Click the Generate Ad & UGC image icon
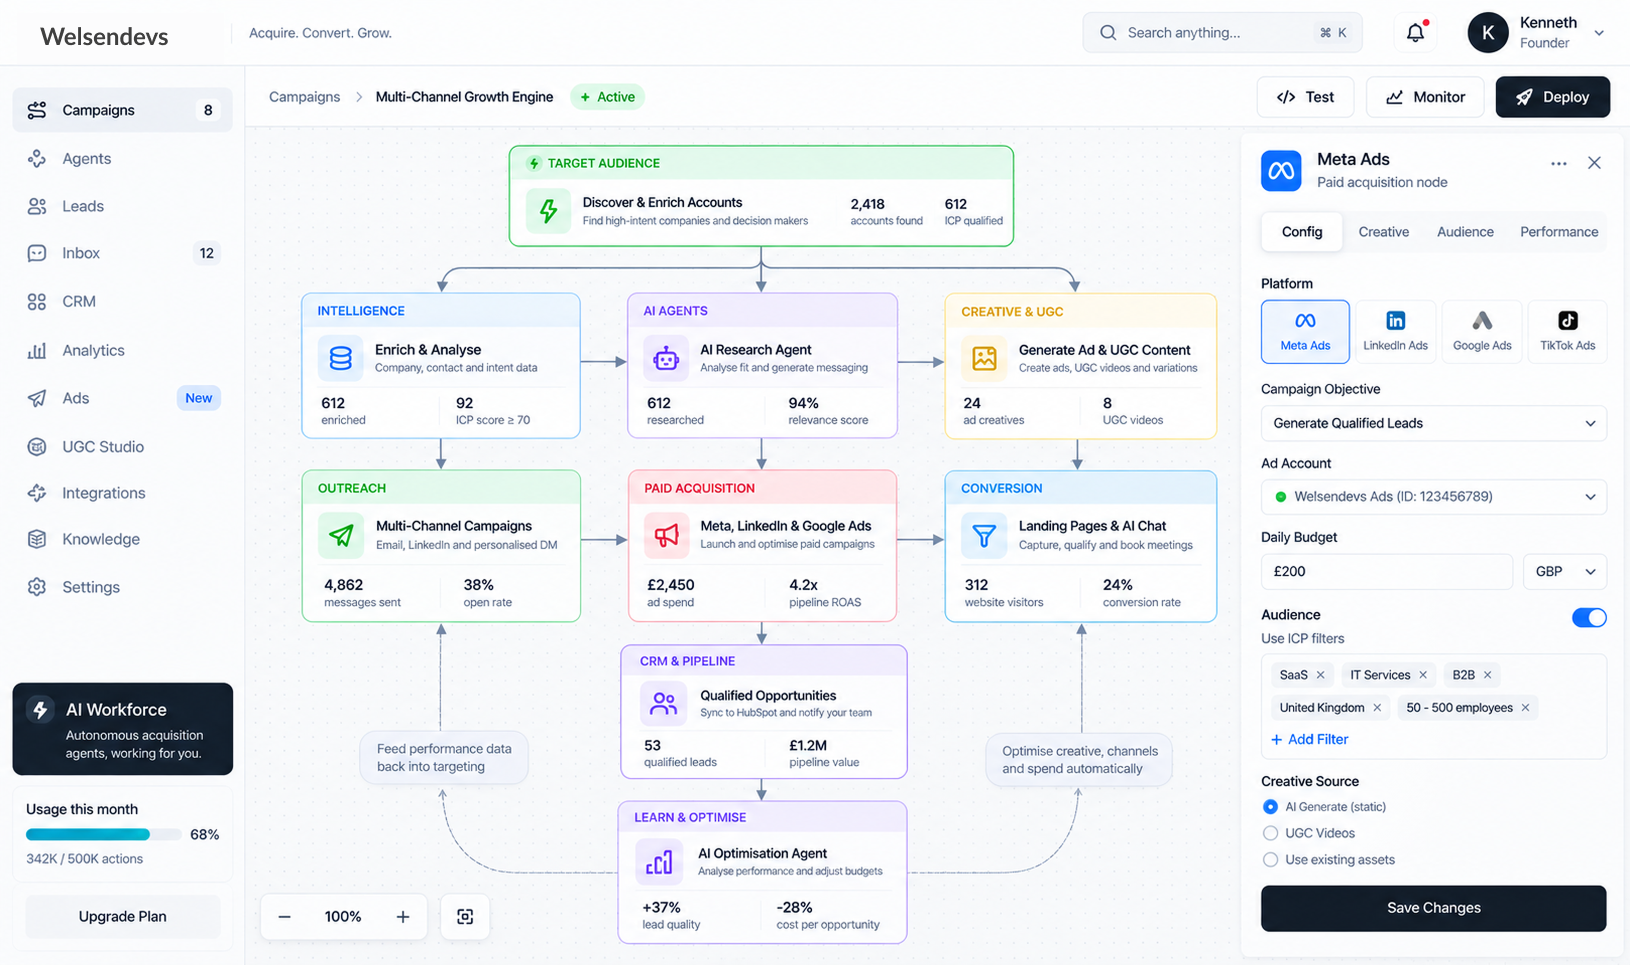1630x965 pixels. coord(984,359)
